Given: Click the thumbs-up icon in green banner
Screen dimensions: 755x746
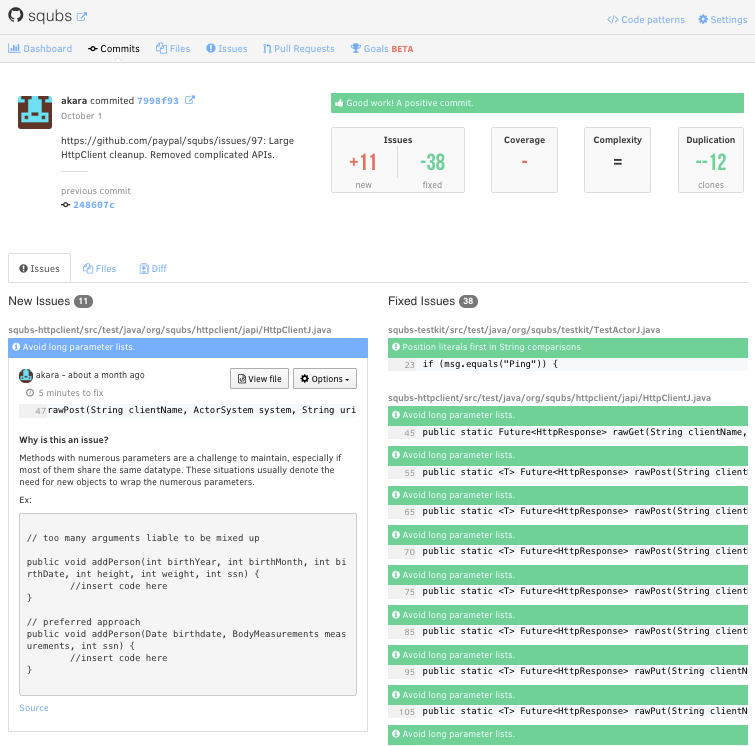Looking at the screenshot, I should 339,103.
